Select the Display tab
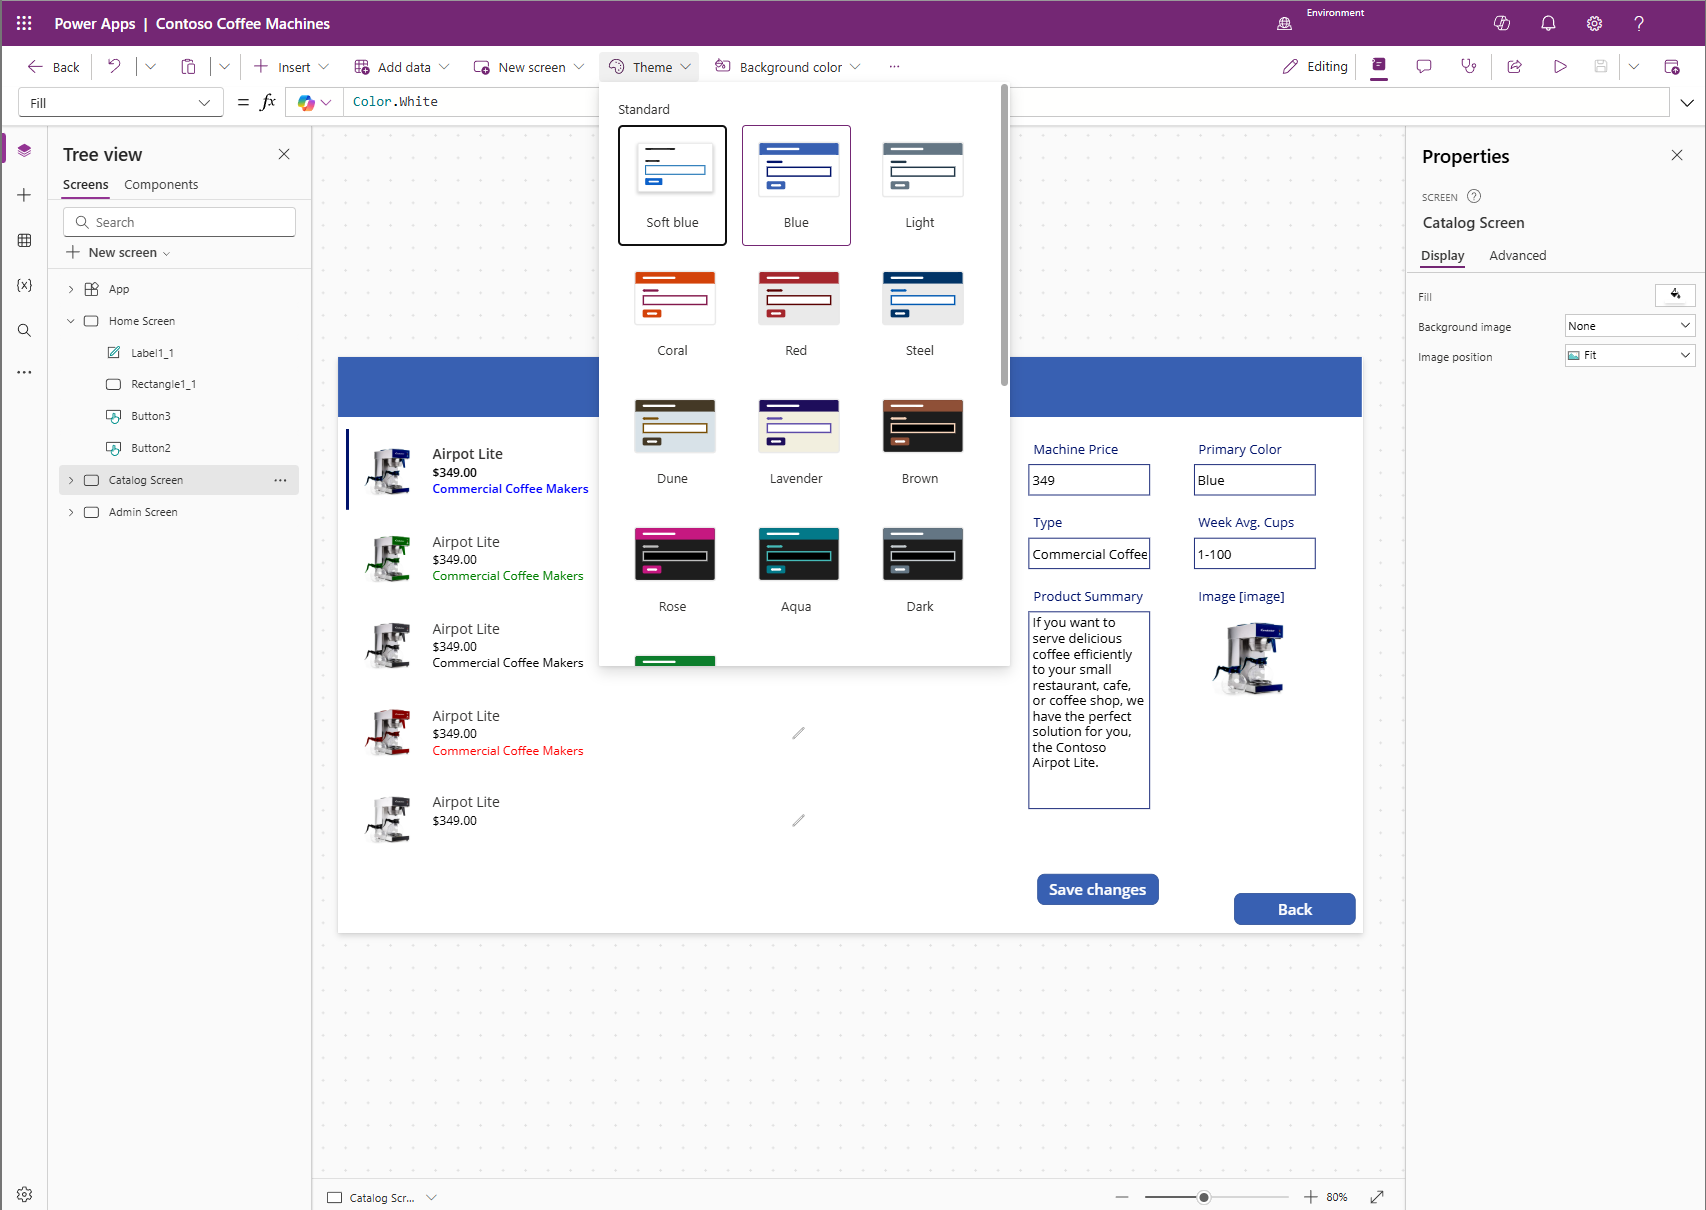This screenshot has width=1706, height=1210. pos(1442,256)
